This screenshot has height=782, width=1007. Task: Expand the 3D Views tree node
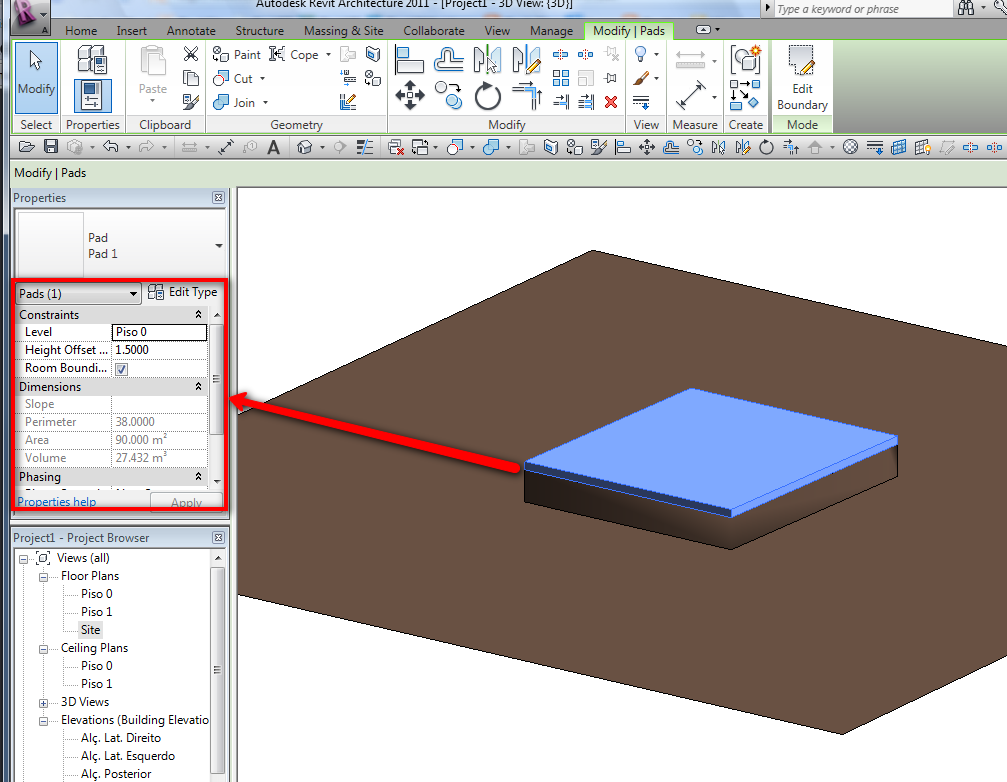[44, 702]
